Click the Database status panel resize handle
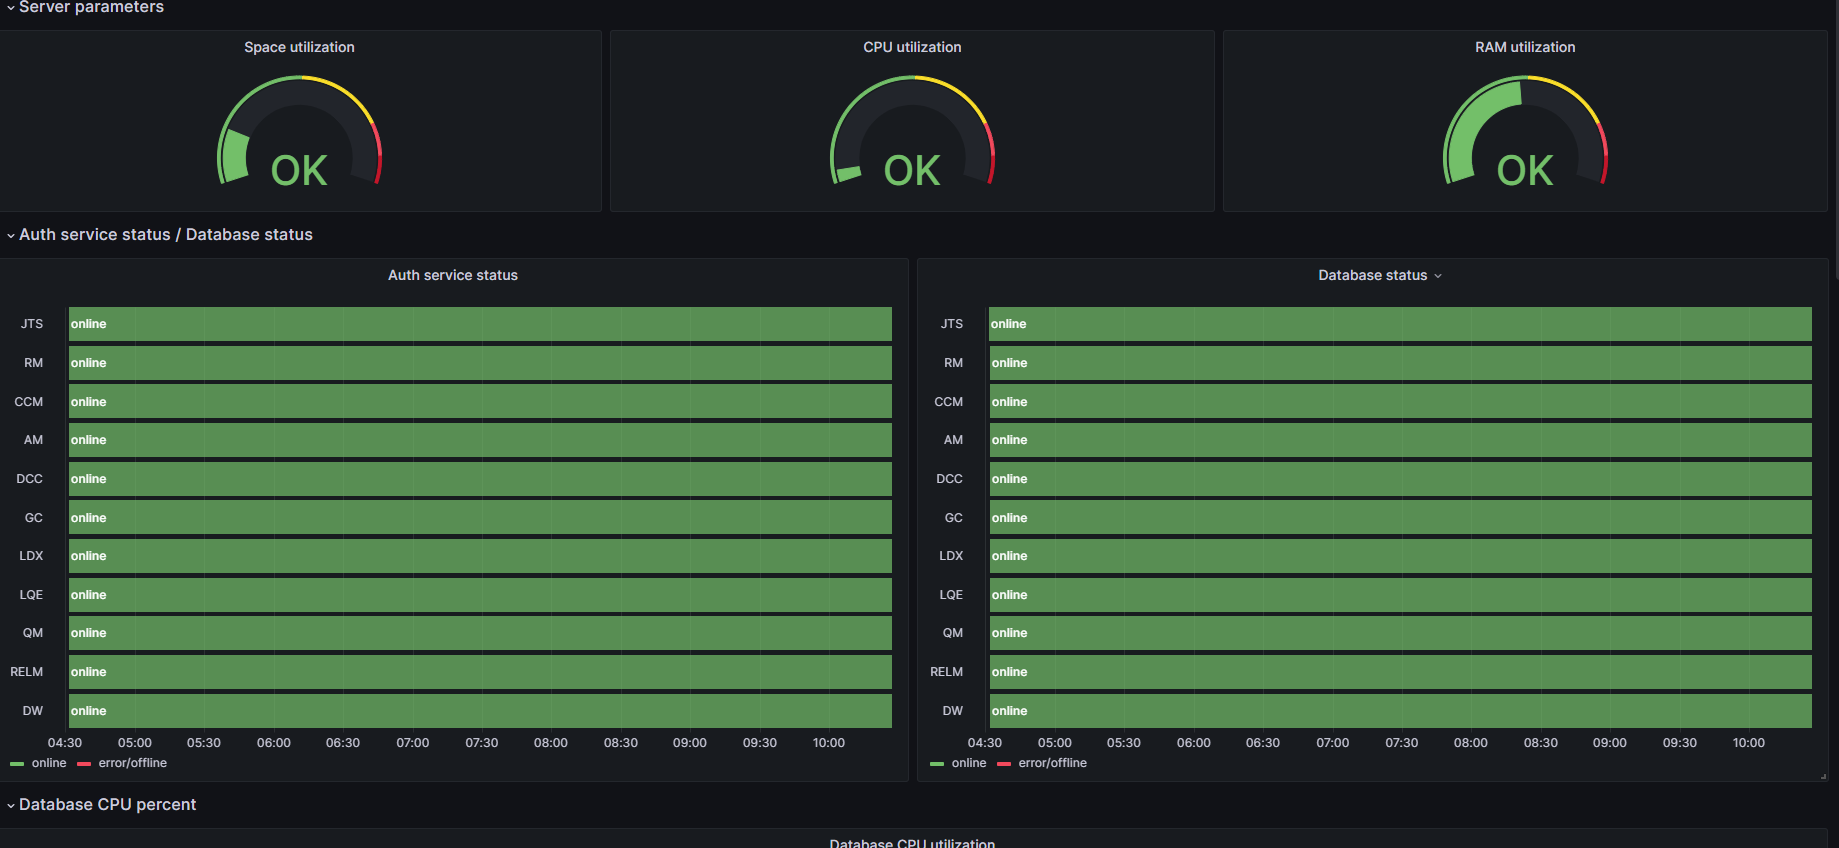Image resolution: width=1839 pixels, height=848 pixels. 1823,776
